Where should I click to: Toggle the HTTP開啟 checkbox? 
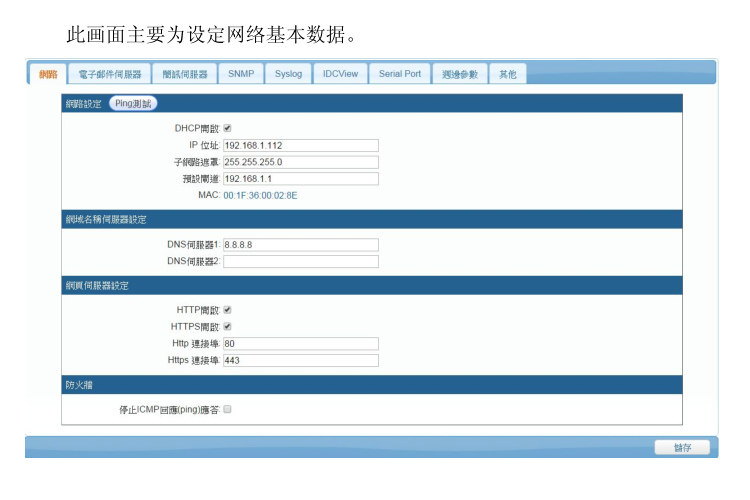(x=227, y=310)
